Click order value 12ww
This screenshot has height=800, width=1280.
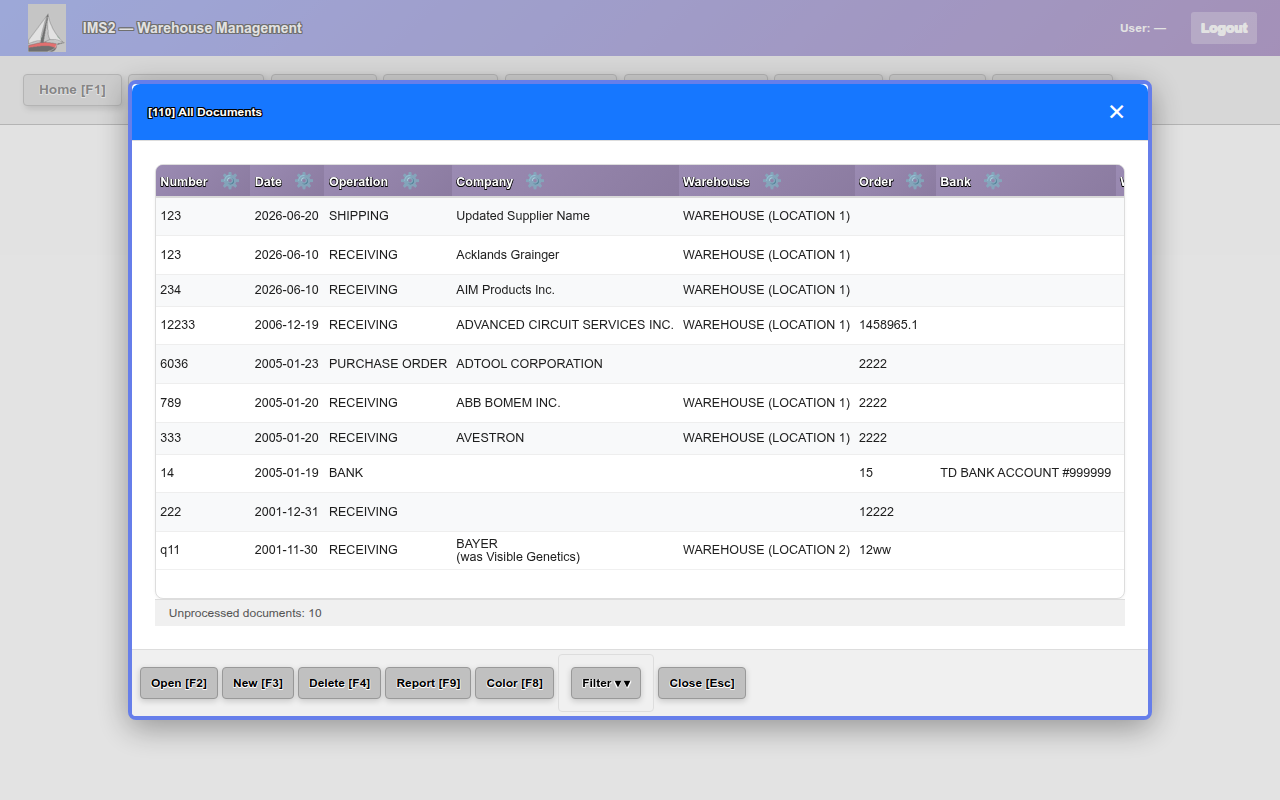click(875, 550)
